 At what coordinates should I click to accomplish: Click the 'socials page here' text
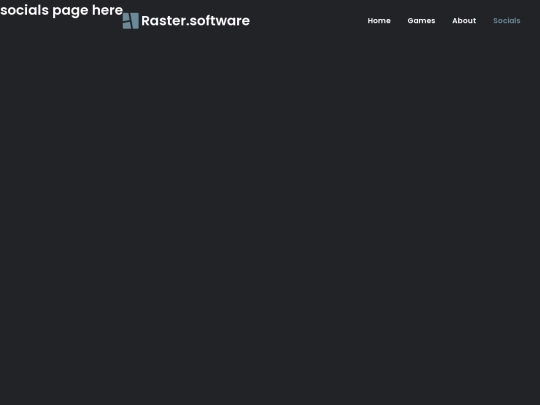pyautogui.click(x=61, y=10)
